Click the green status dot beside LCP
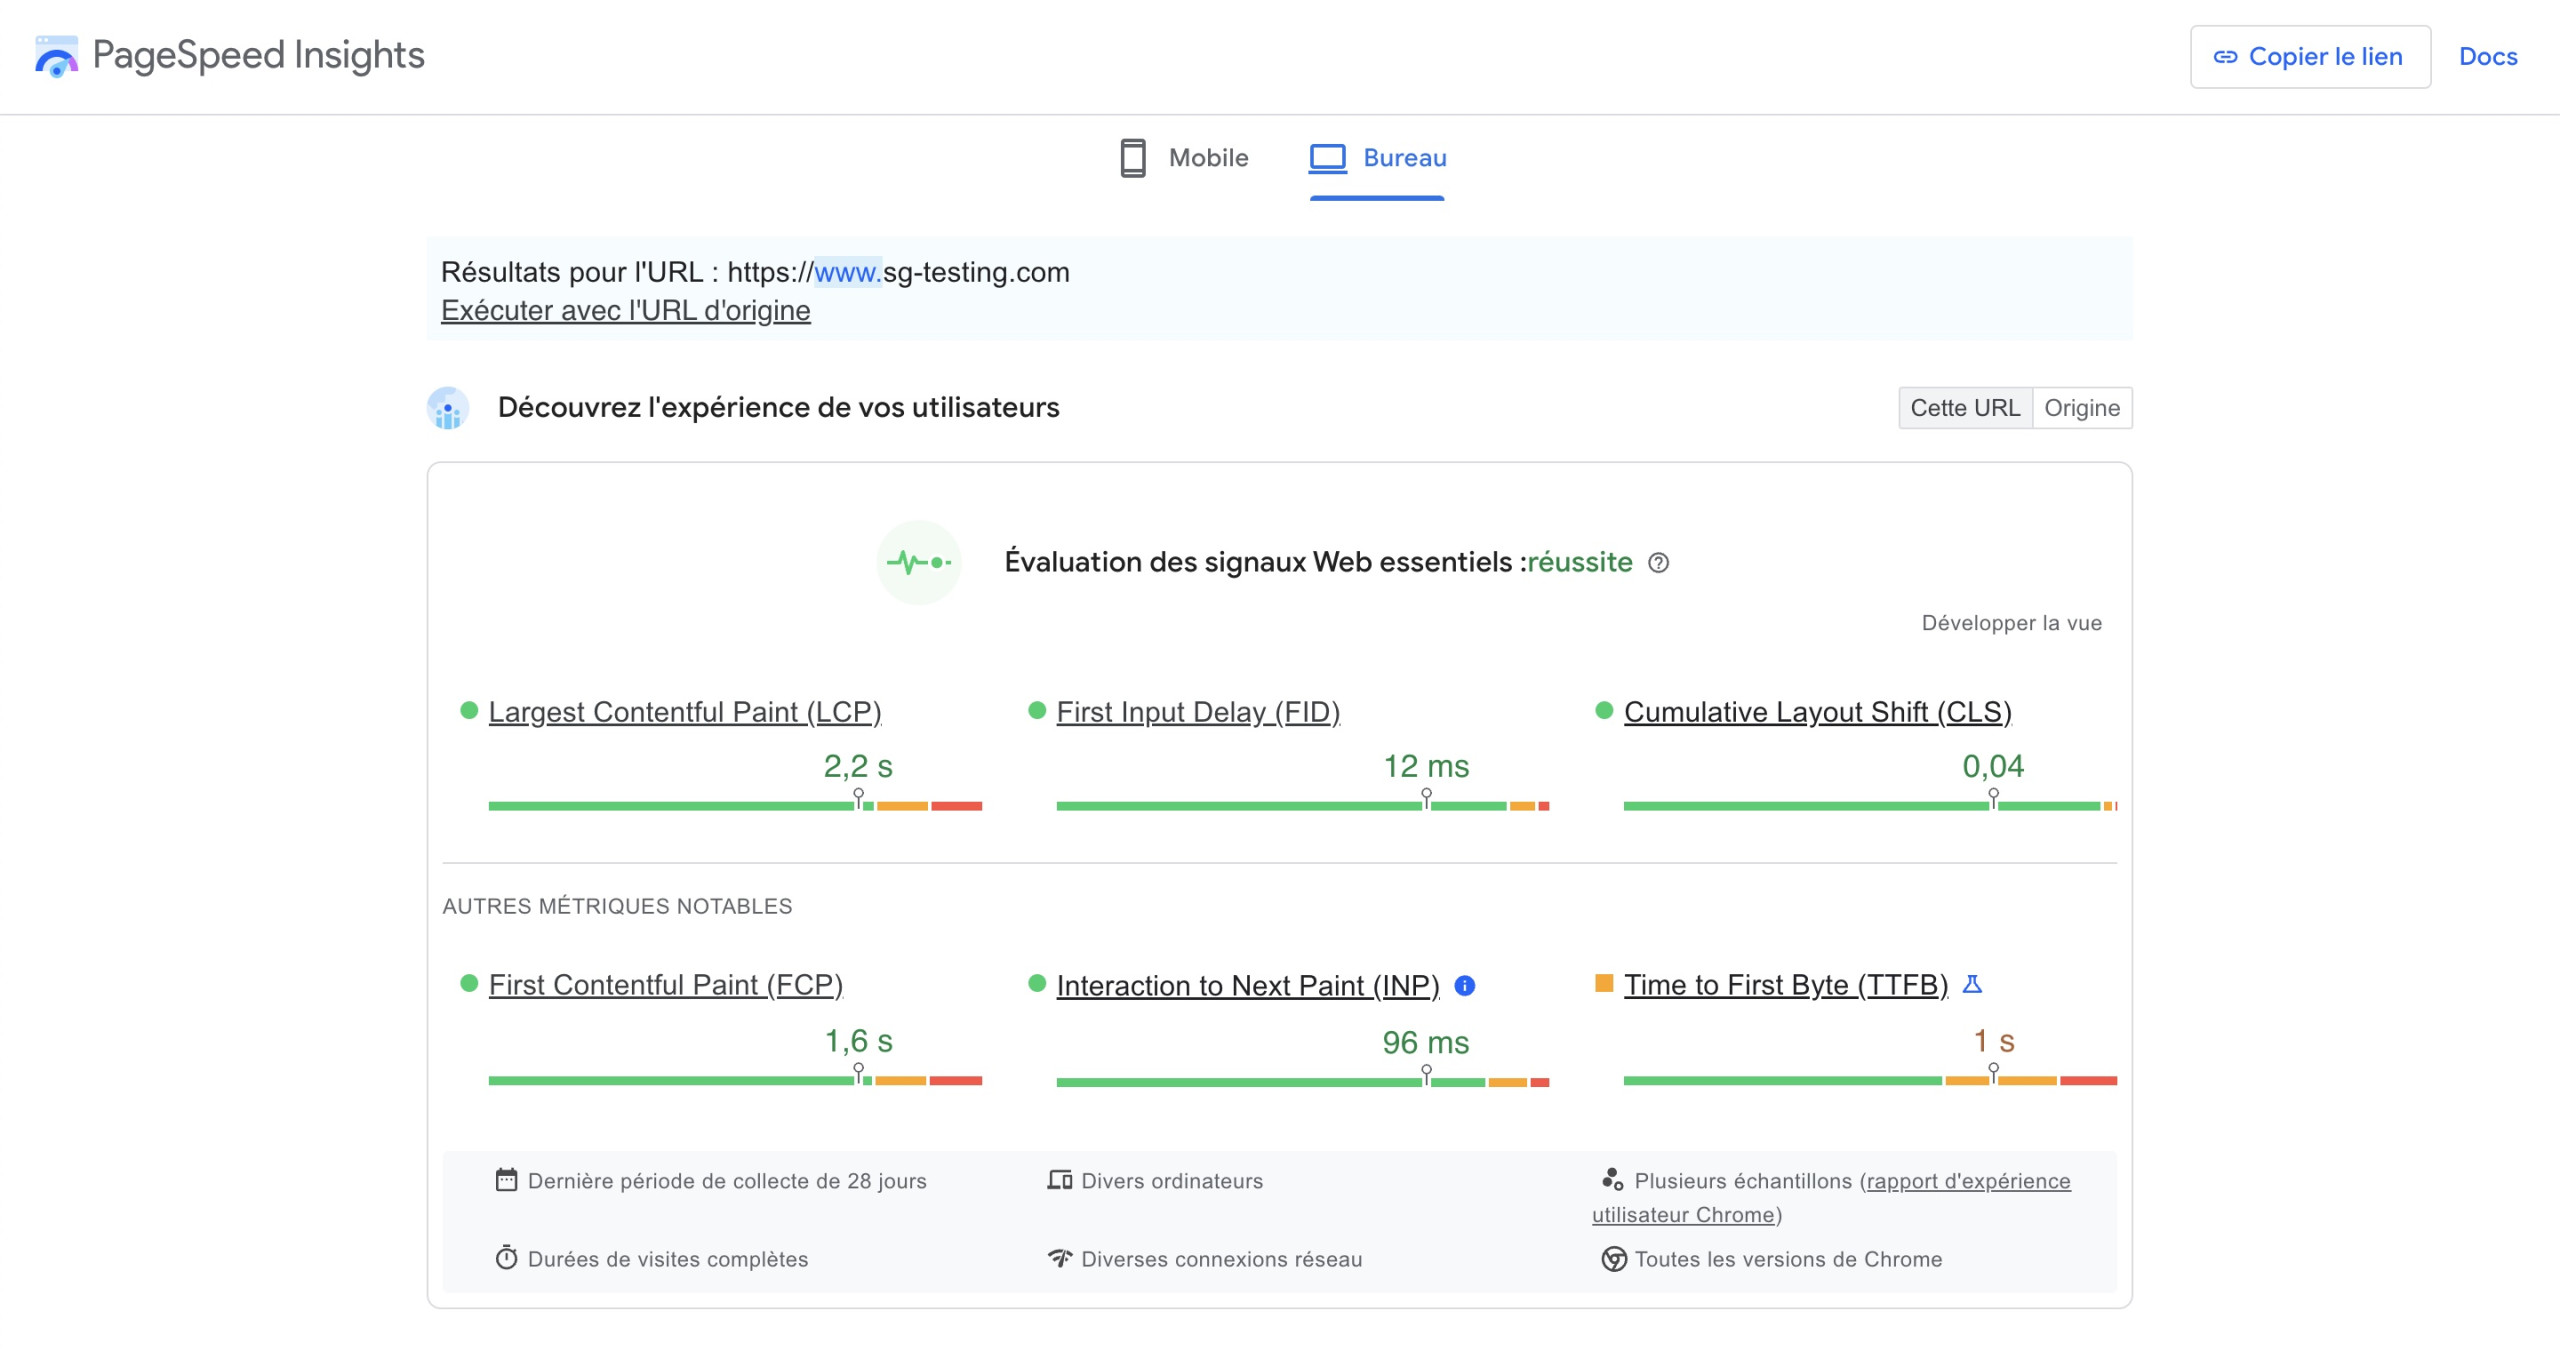 (x=469, y=711)
